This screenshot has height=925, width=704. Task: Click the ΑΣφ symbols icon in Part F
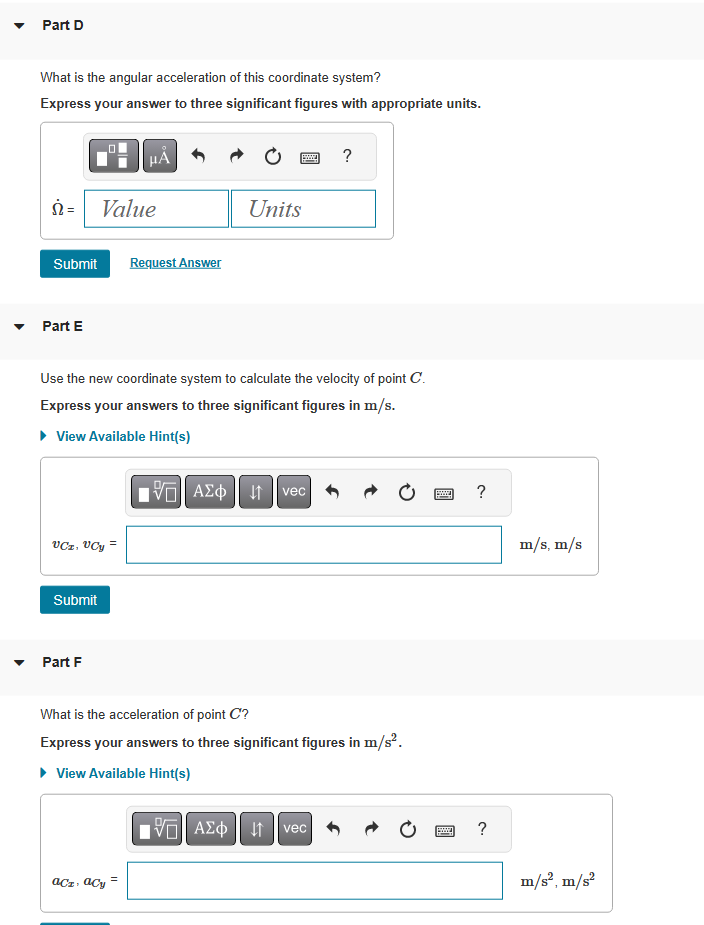(x=210, y=828)
